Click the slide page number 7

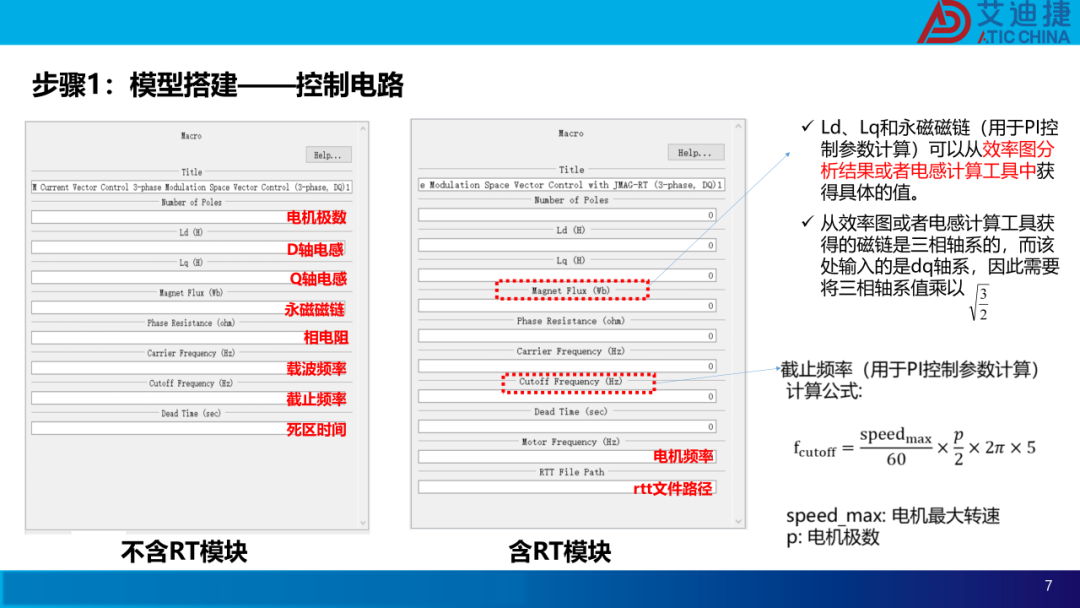coord(1048,585)
